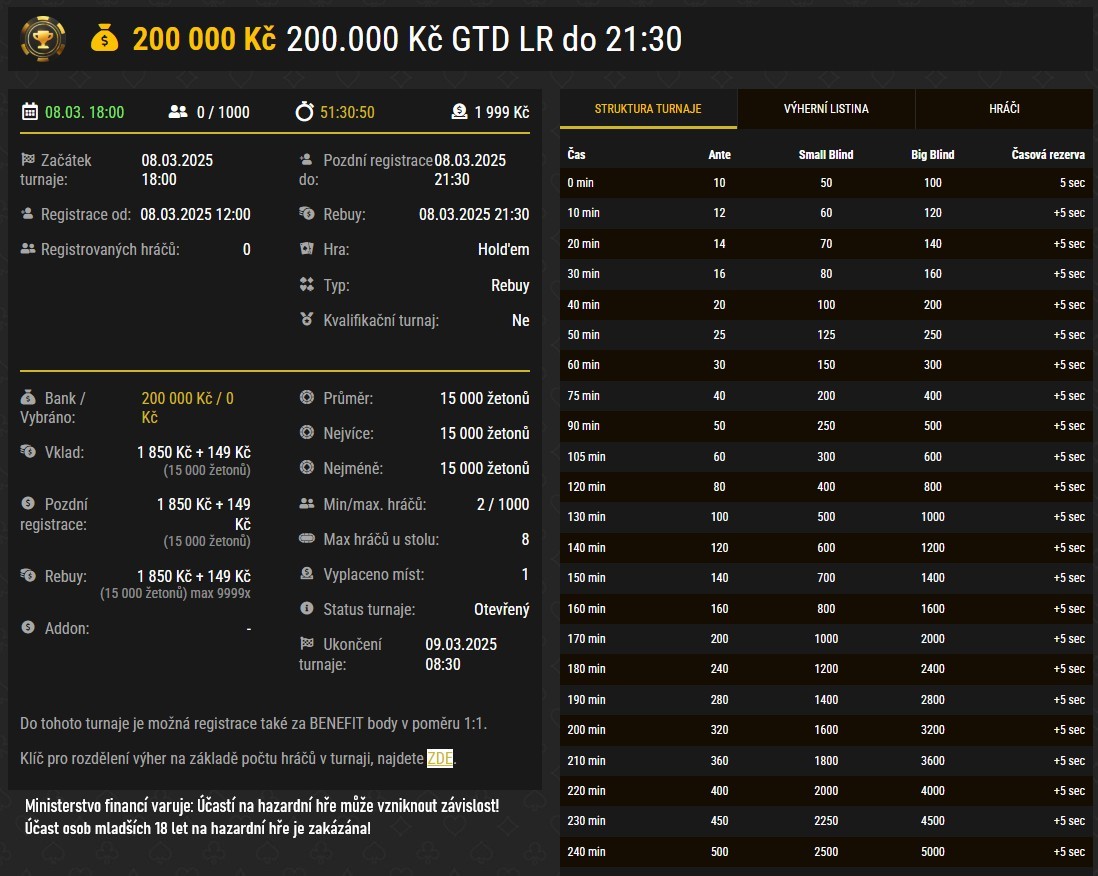Click the chip icon beside Nejvíce
This screenshot has width=1098, height=876.
pyautogui.click(x=307, y=432)
